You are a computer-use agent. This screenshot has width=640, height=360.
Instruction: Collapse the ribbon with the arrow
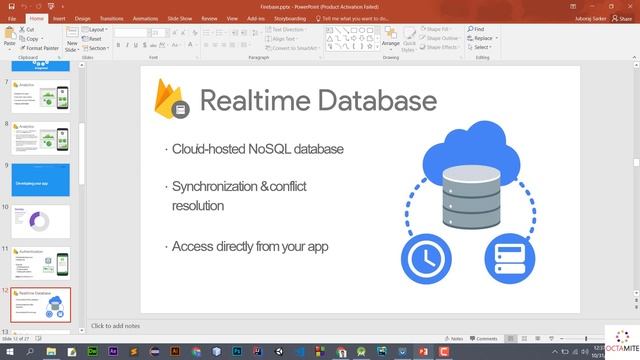[634, 58]
